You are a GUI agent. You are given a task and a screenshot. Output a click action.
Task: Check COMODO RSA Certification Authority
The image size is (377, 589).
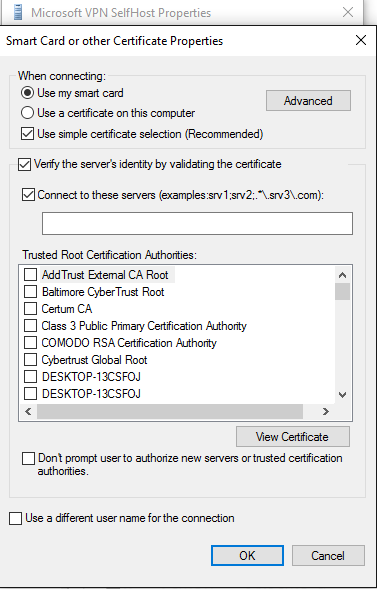[30, 343]
